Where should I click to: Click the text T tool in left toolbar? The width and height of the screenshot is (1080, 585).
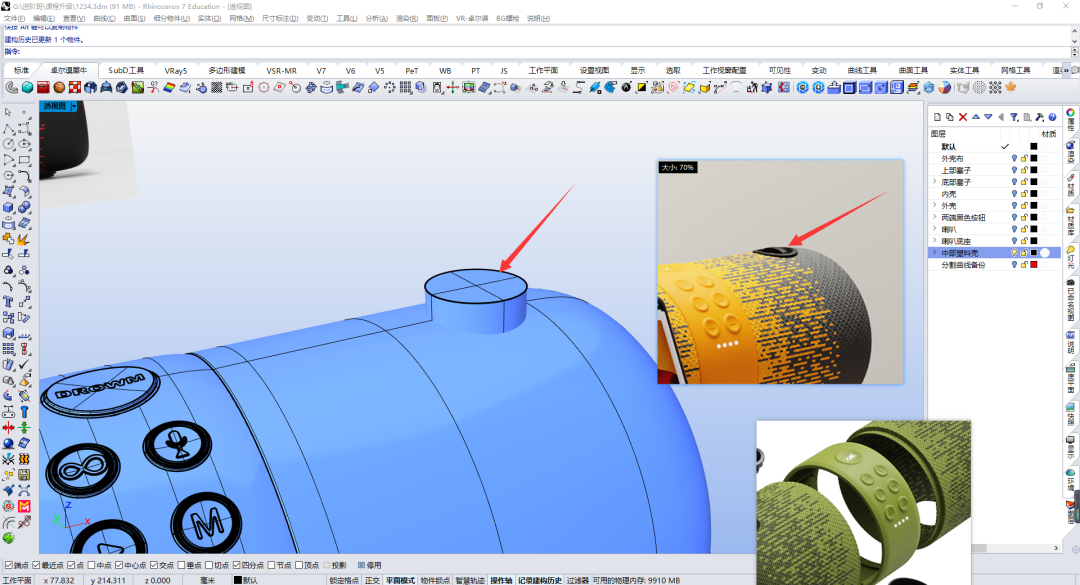[8, 302]
